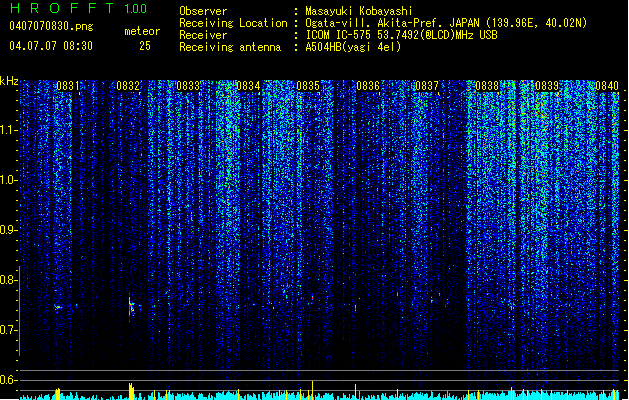Image resolution: width=629 pixels, height=400 pixels.
Task: Click the 0.6 kHz axis tick label
Action: [x=7, y=380]
